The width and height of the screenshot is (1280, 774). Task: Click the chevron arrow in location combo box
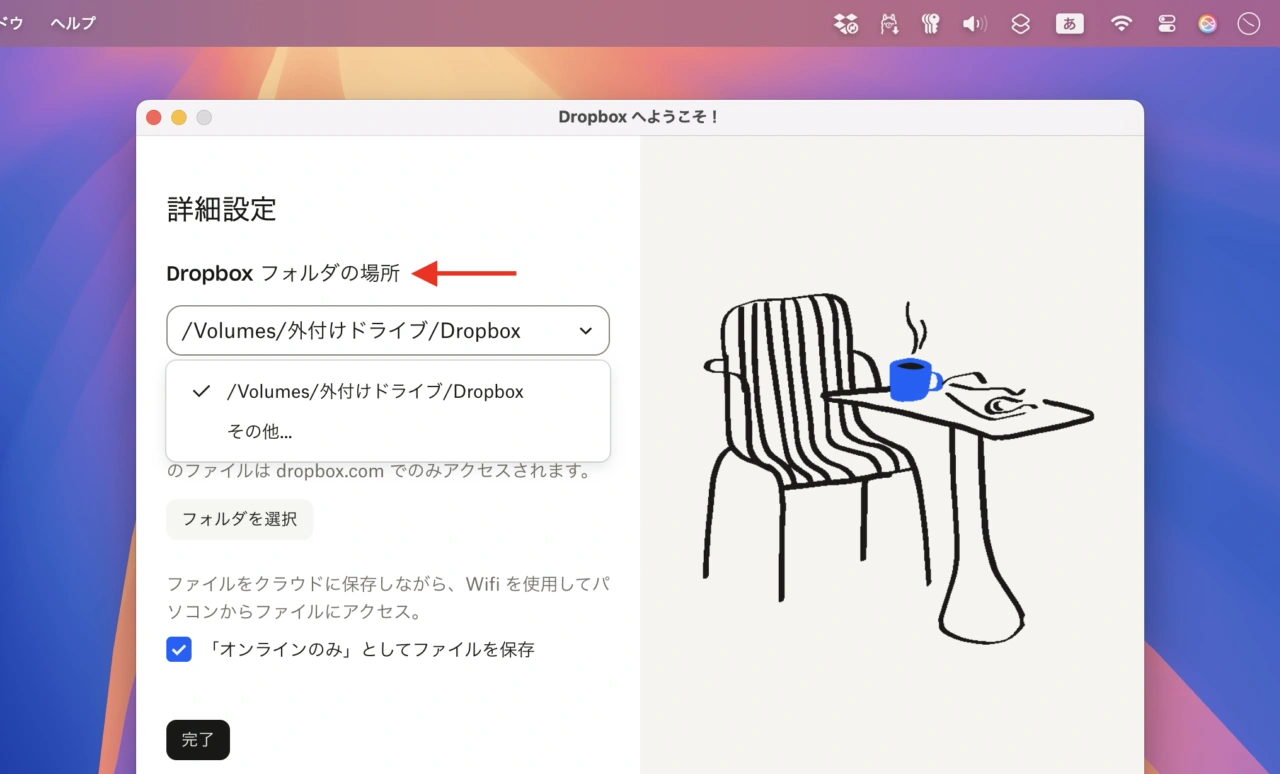tap(586, 331)
